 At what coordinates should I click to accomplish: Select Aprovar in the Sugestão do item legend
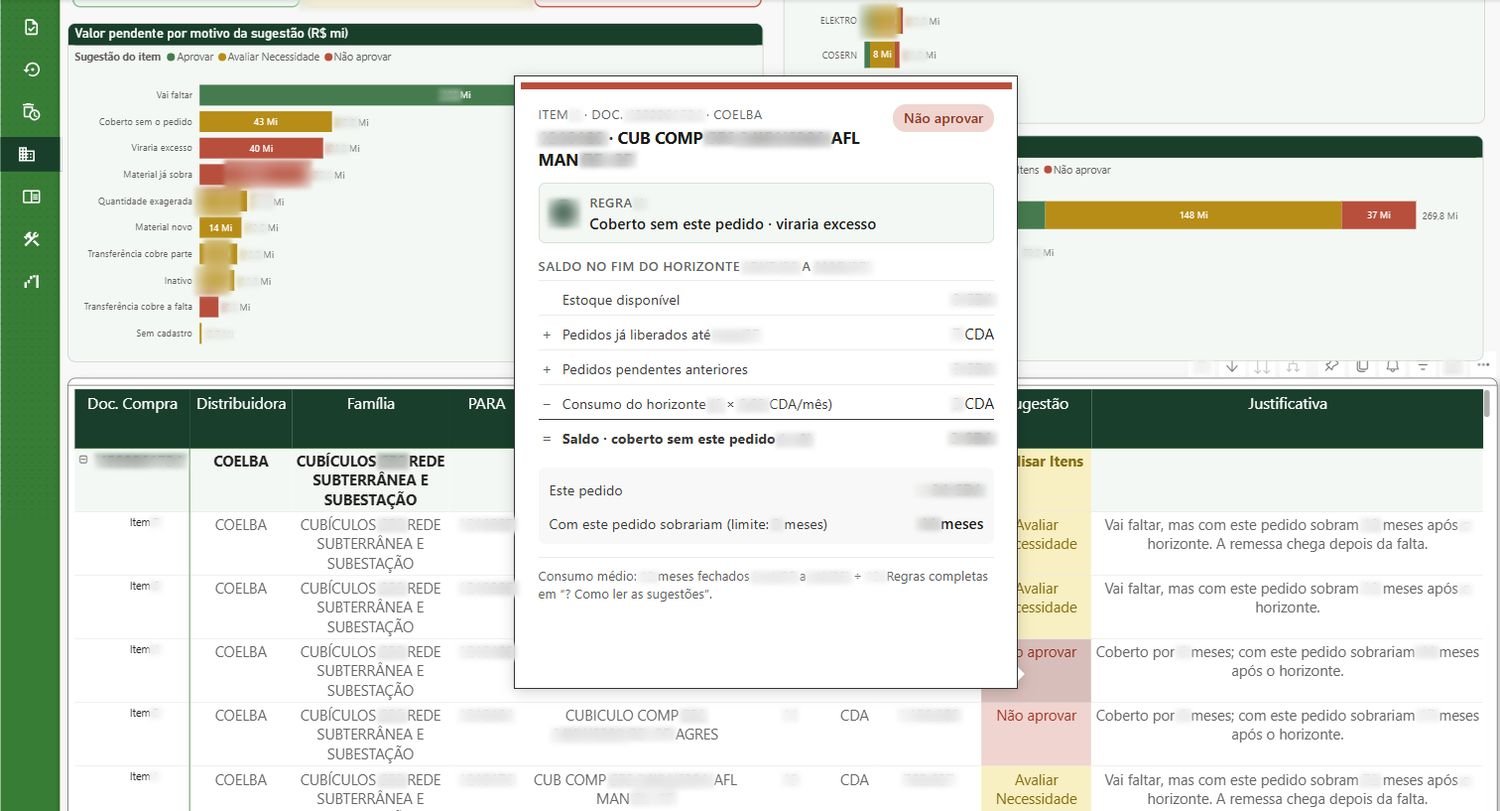(190, 57)
